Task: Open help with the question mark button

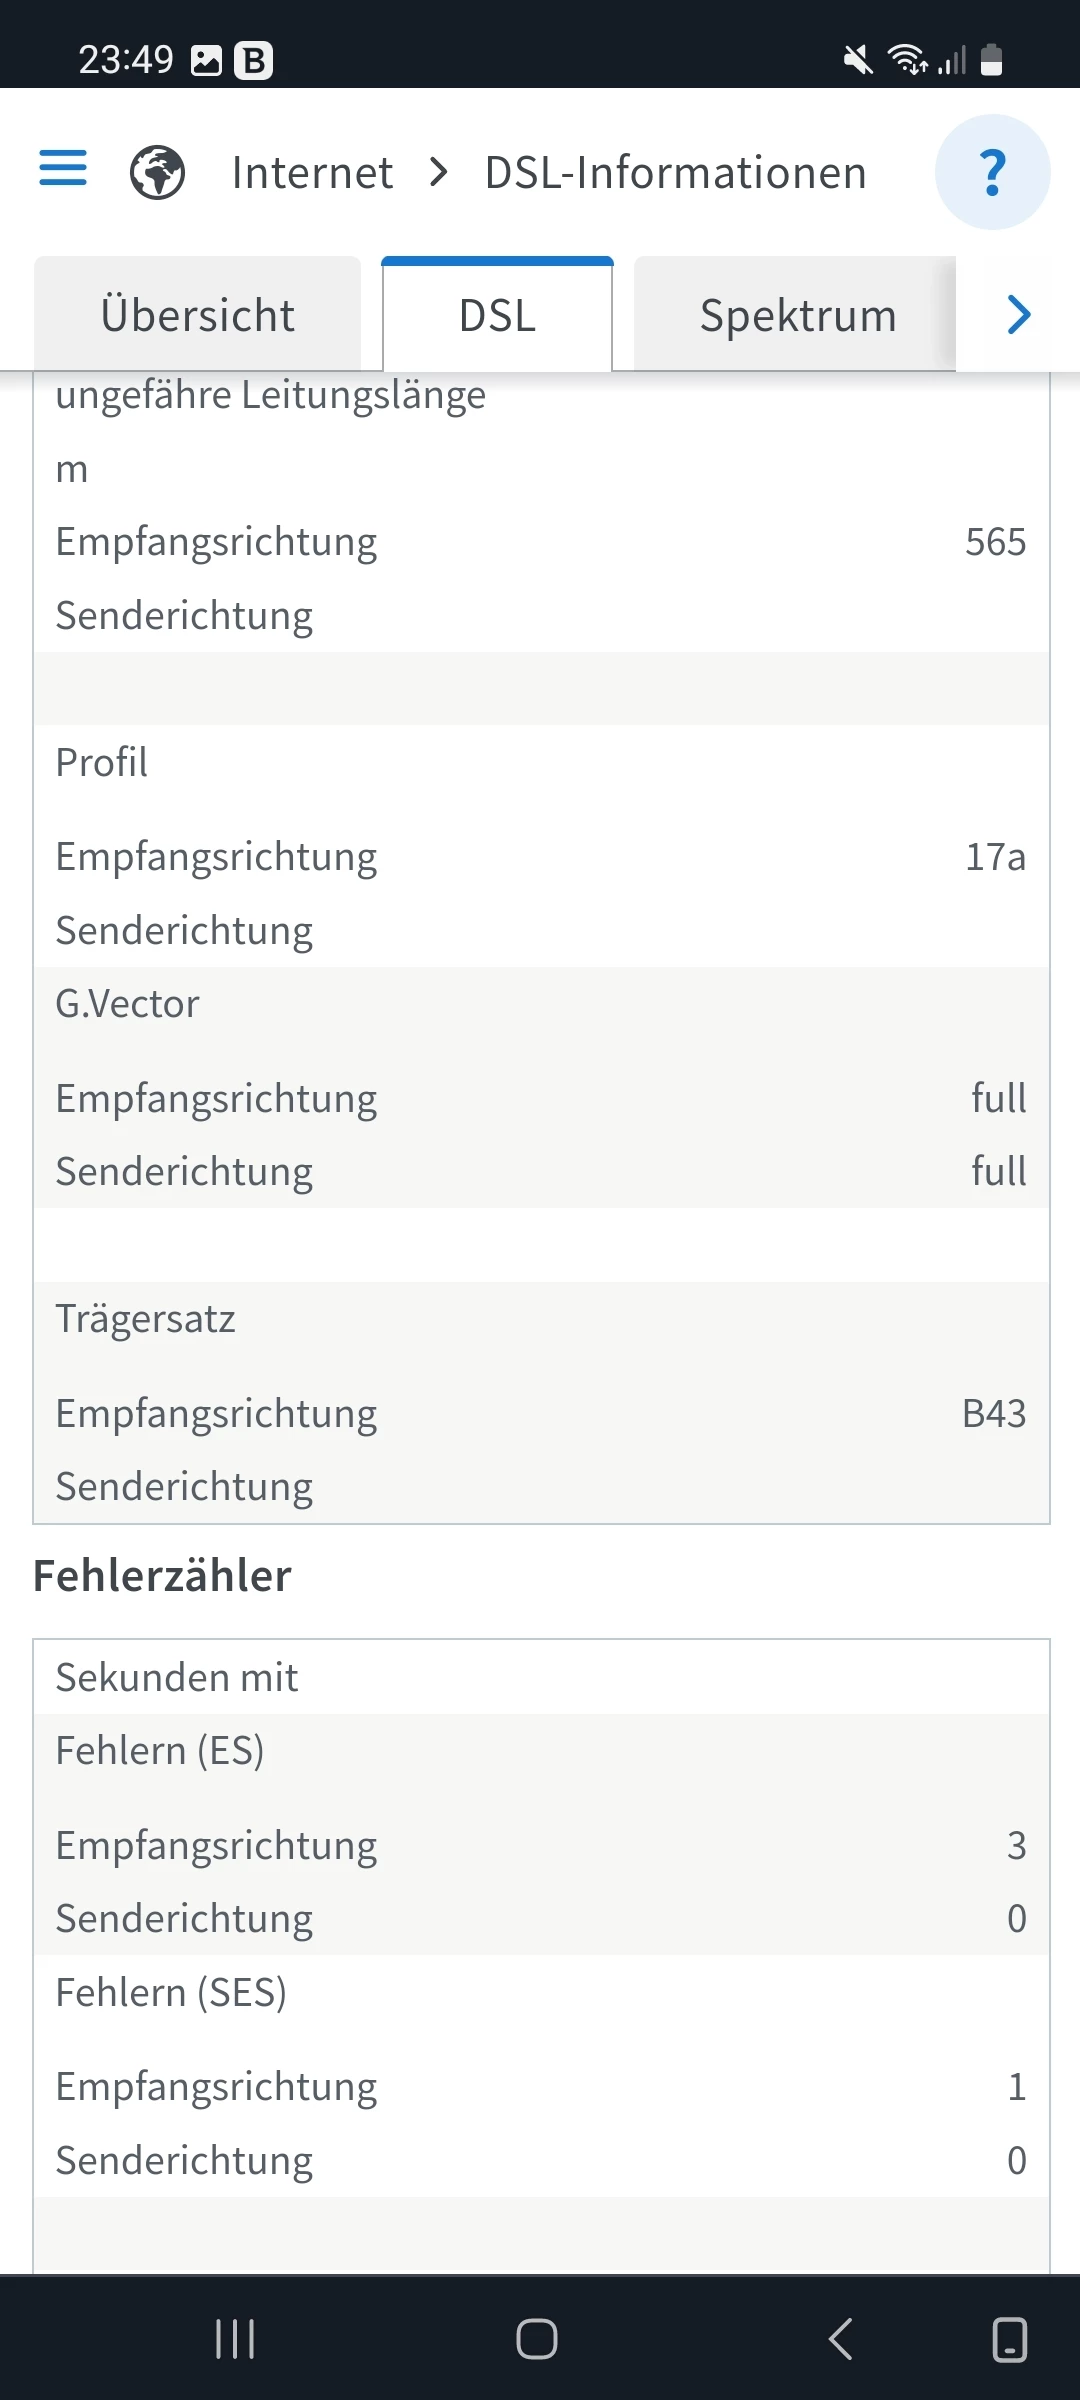Action: pos(992,172)
